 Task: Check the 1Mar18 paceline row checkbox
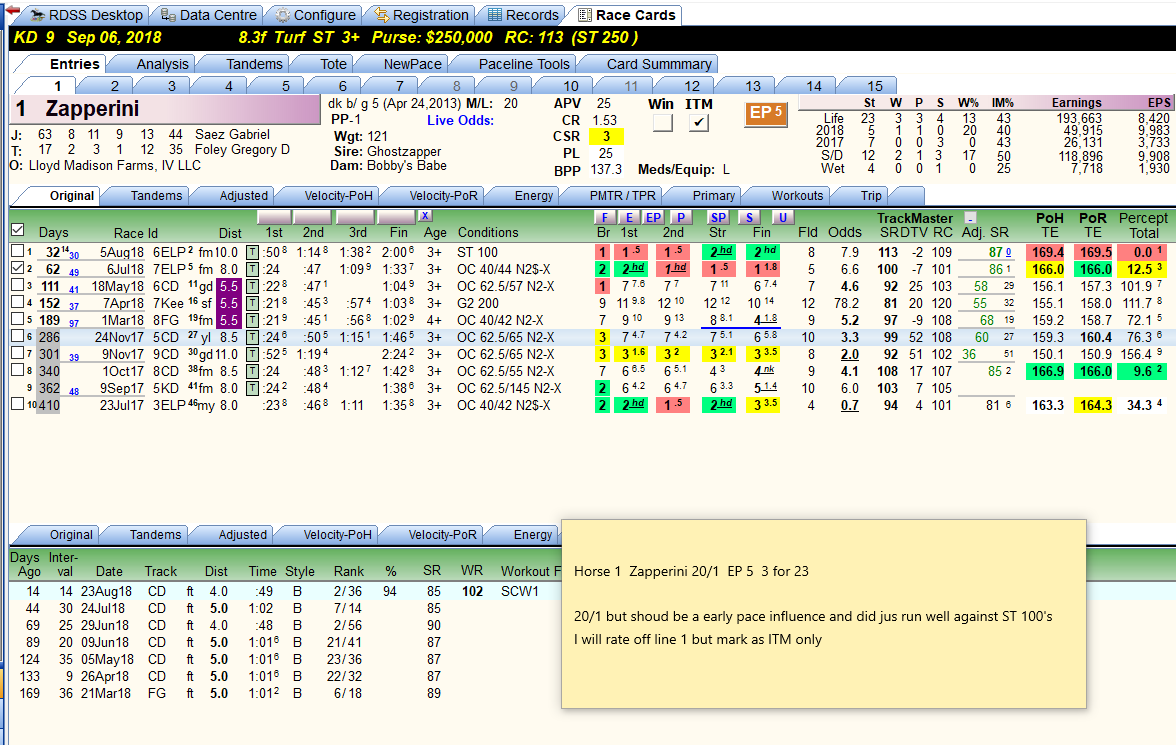coord(18,318)
